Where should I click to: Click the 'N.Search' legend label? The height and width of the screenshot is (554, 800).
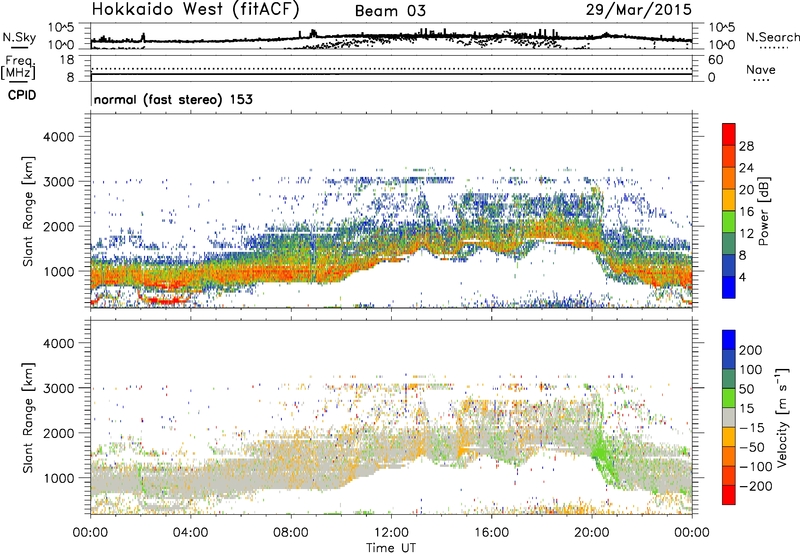click(x=772, y=37)
